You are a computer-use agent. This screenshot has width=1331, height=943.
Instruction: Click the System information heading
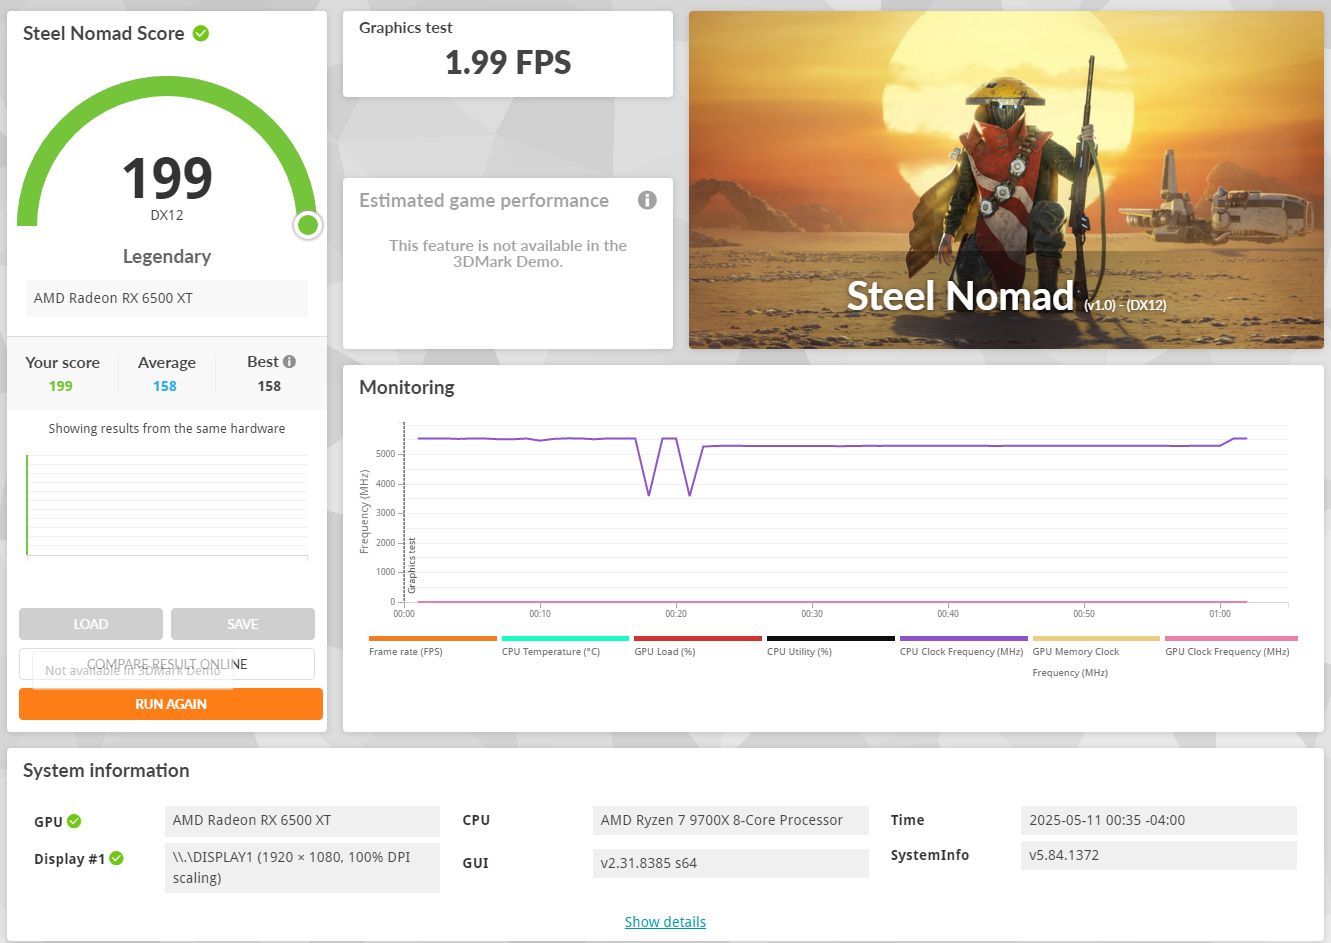click(106, 771)
